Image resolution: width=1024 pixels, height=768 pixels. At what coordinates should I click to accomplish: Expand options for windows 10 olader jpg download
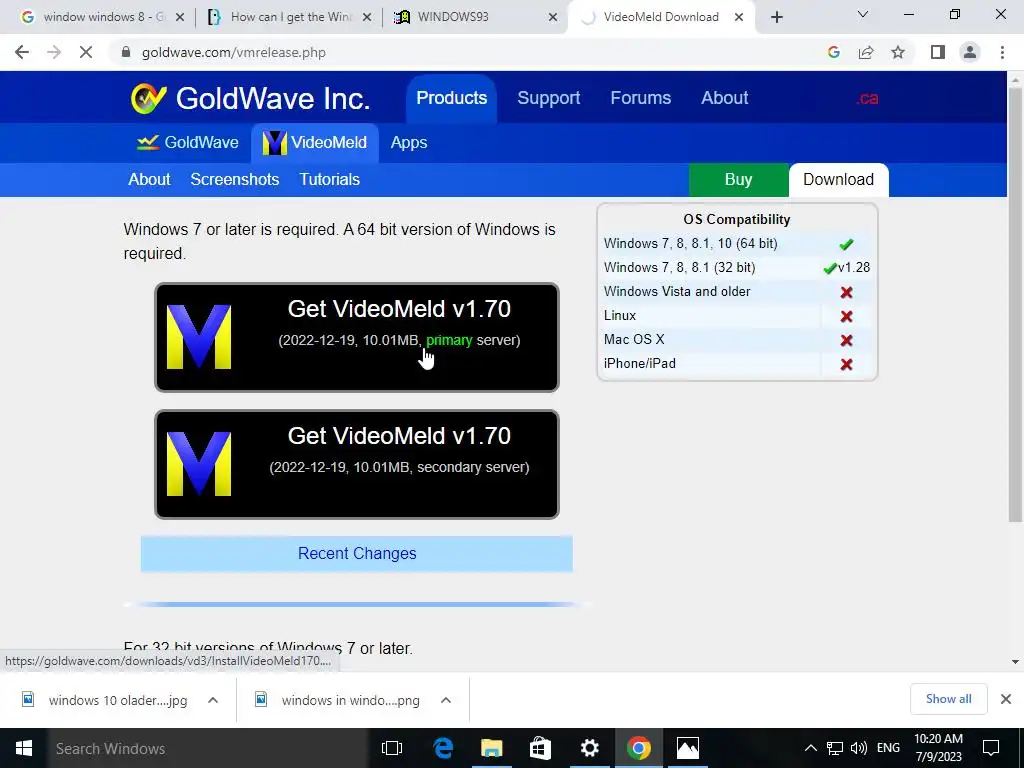(213, 700)
